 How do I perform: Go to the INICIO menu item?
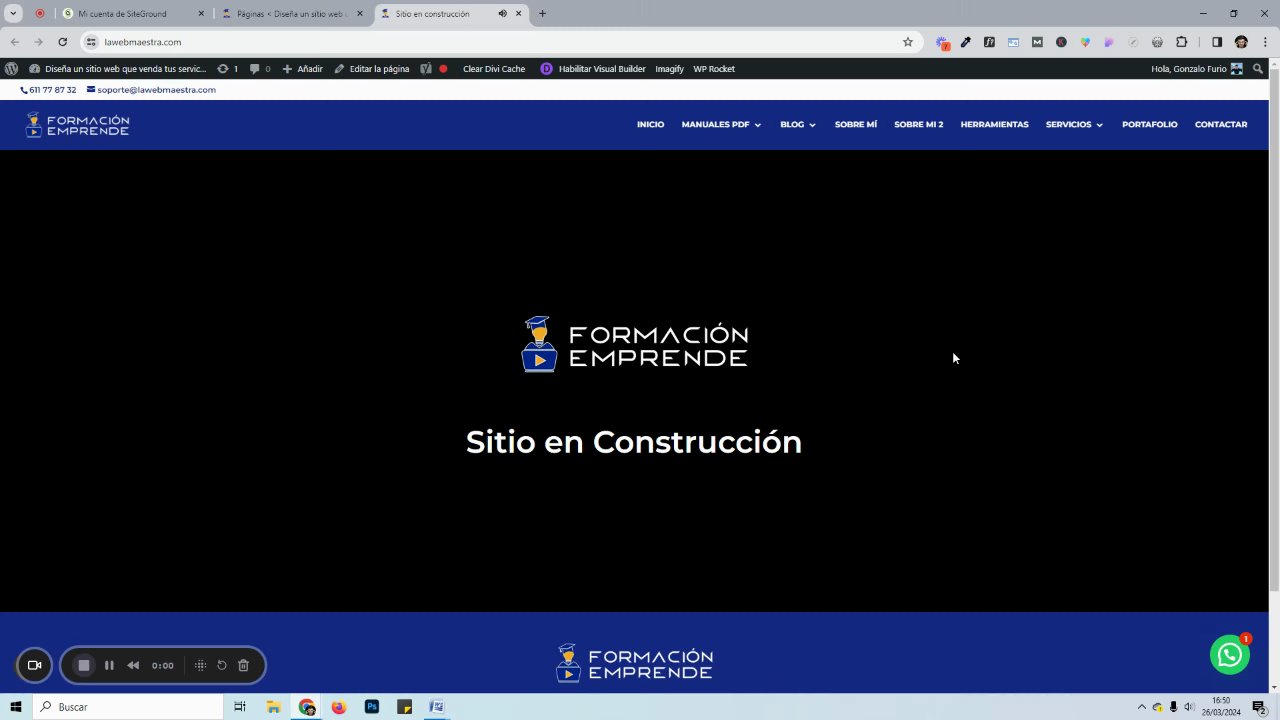point(650,125)
